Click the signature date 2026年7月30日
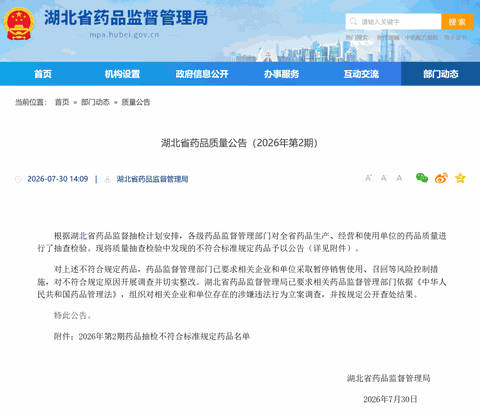The height and width of the screenshot is (412, 480). point(390,399)
